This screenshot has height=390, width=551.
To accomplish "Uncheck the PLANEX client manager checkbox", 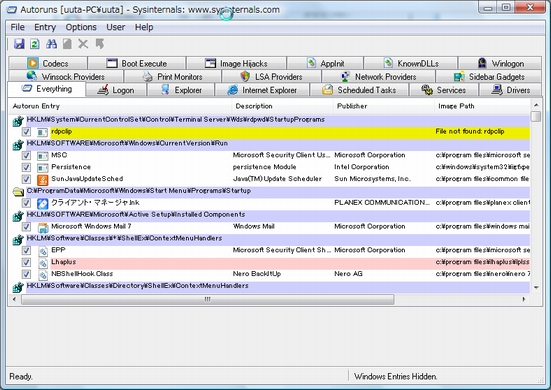I will tap(26, 203).
